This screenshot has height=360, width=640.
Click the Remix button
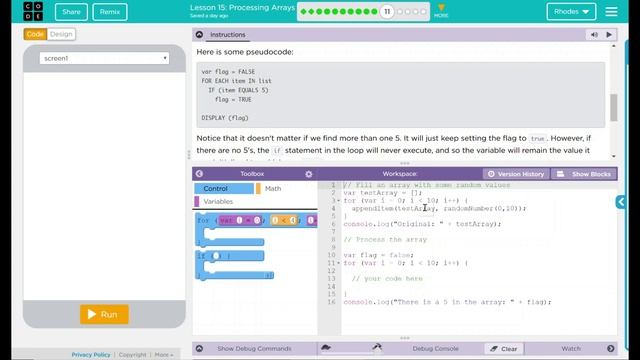(x=110, y=12)
